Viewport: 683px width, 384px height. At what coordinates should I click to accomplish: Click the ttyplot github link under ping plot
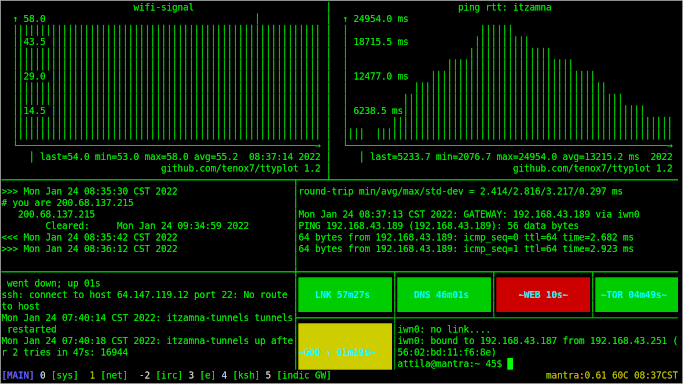click(x=592, y=168)
